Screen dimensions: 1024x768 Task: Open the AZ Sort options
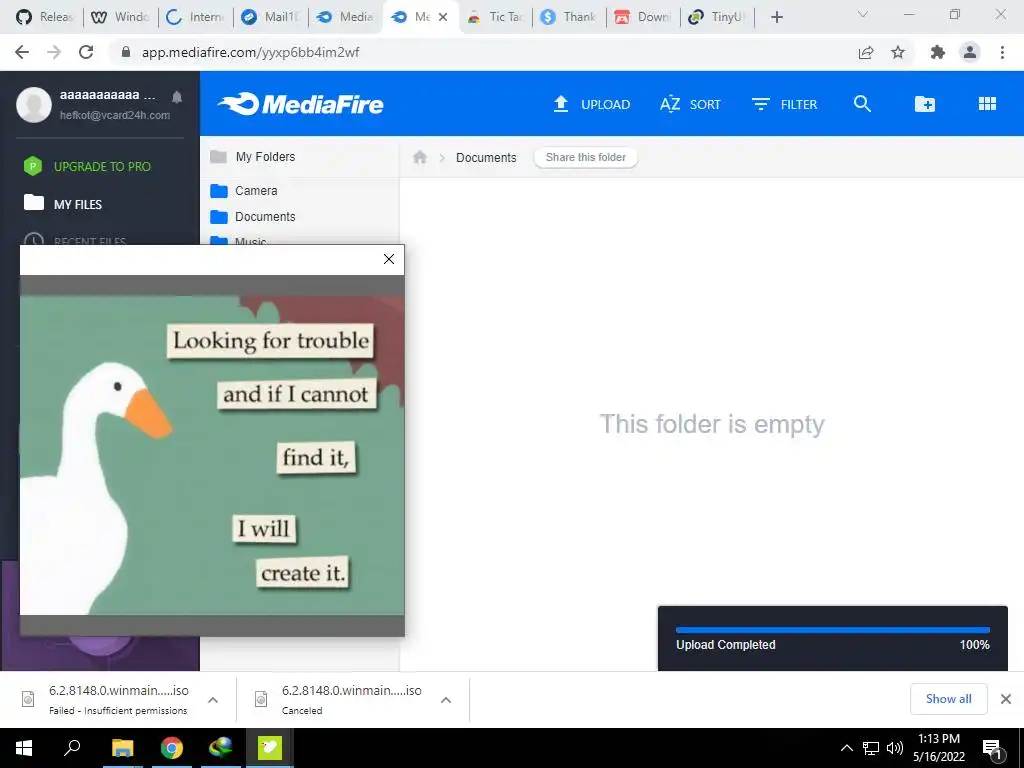click(690, 104)
